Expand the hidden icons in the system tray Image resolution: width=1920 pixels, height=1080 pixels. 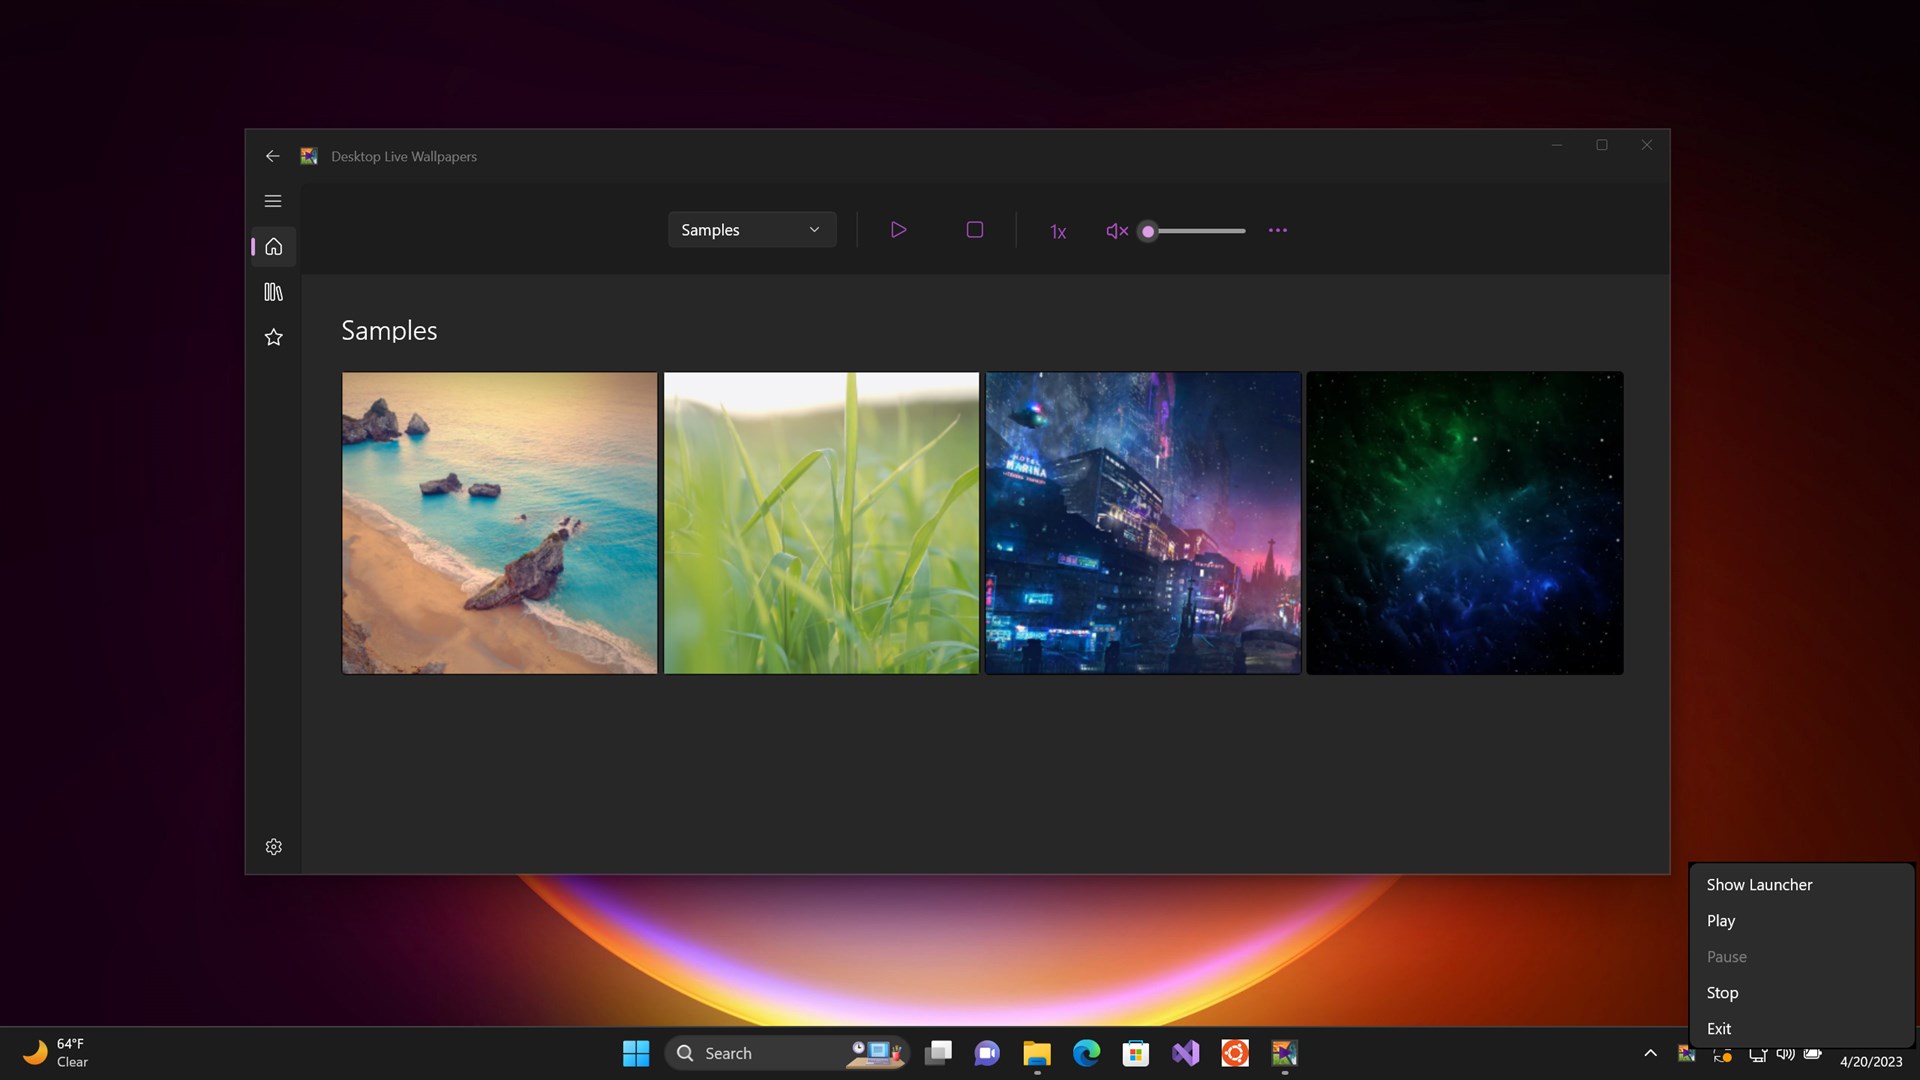1650,1053
